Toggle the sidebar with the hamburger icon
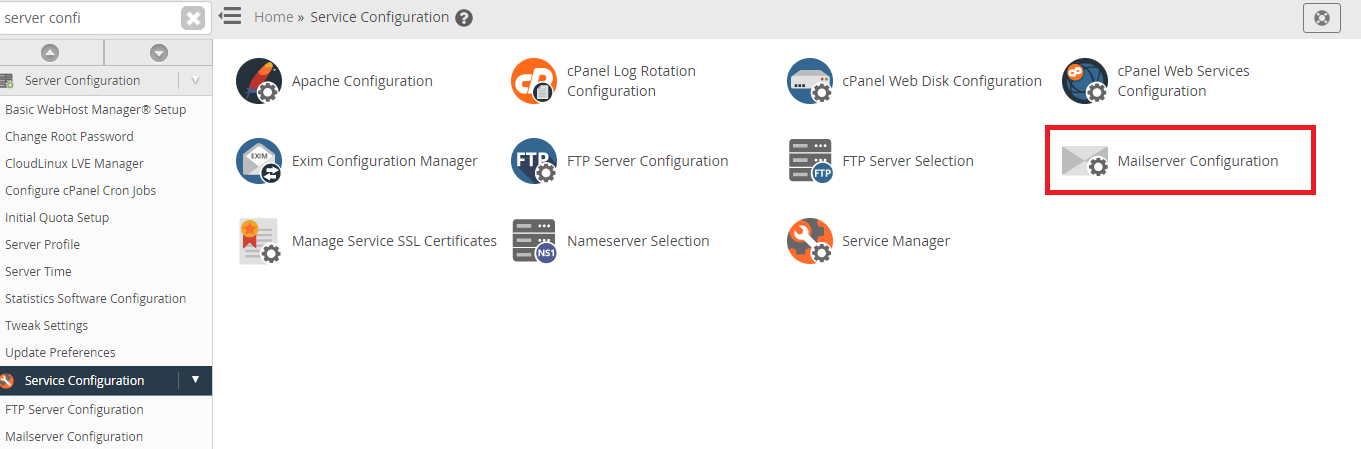The height and width of the screenshot is (449, 1361). pyautogui.click(x=230, y=16)
